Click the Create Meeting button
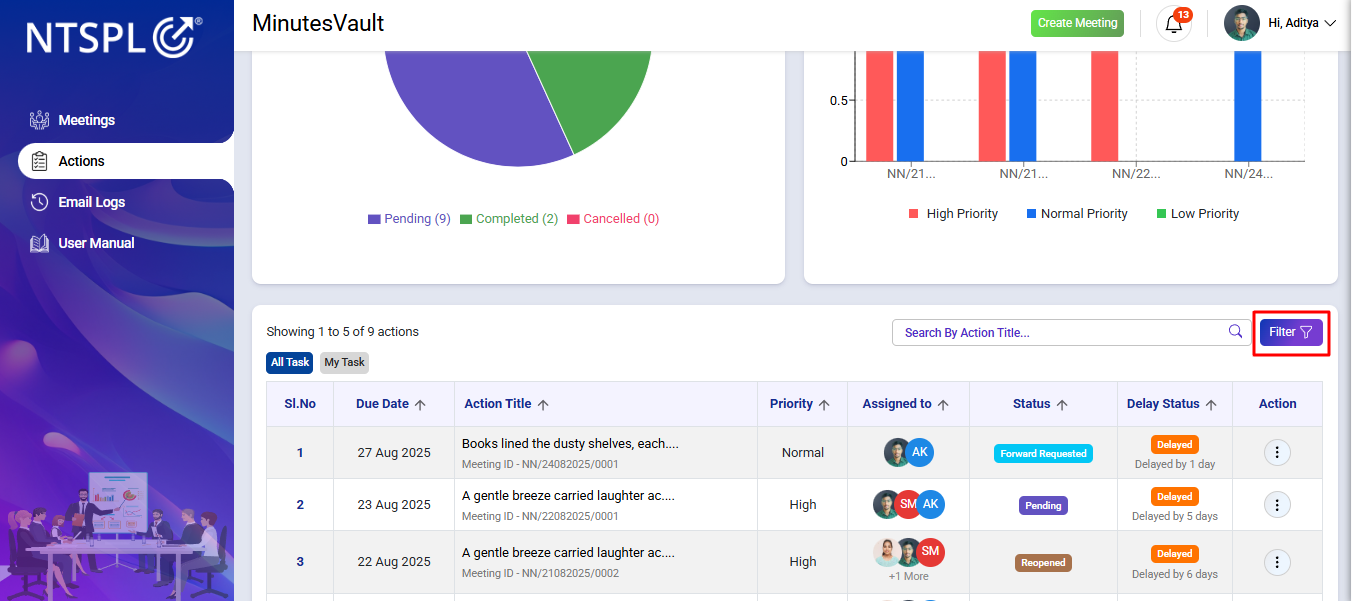The width and height of the screenshot is (1352, 601). 1077,23
